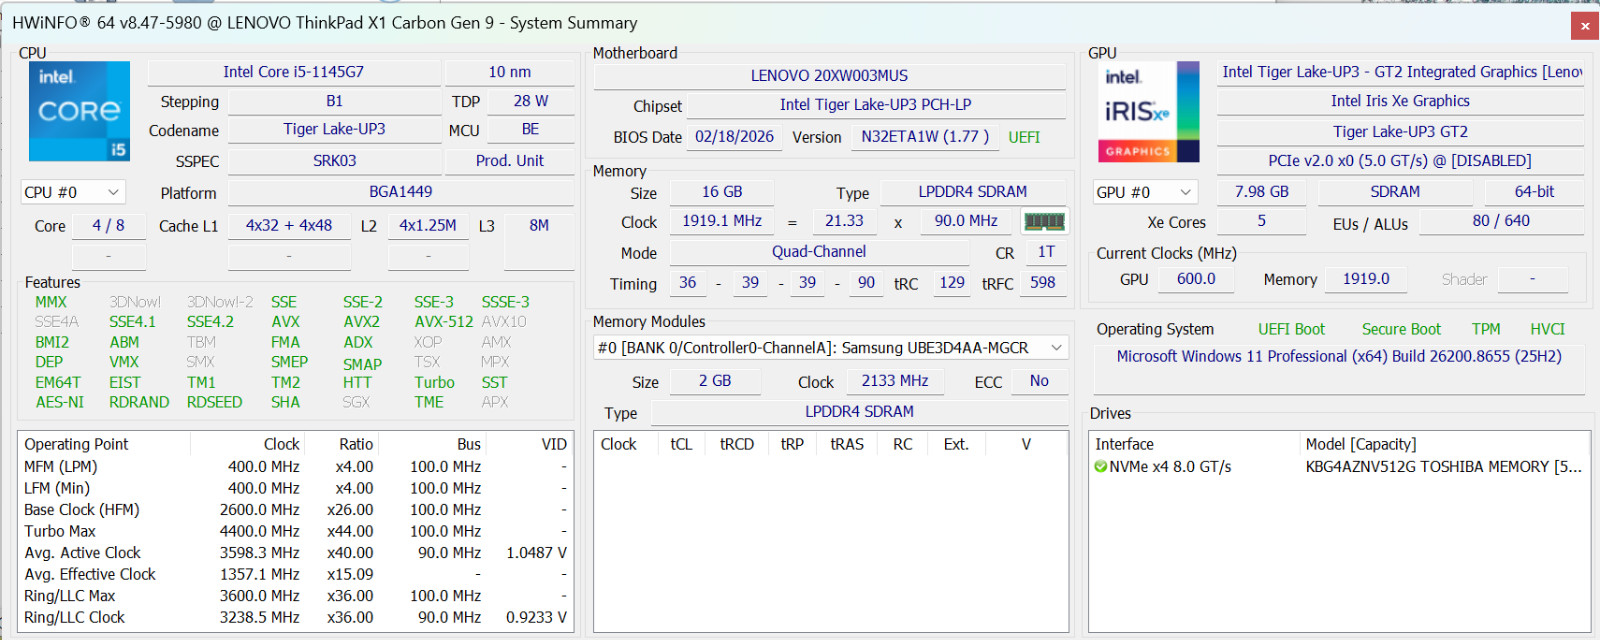
Task: Click the Intel Iris Xe Graphics name field
Action: click(1400, 101)
